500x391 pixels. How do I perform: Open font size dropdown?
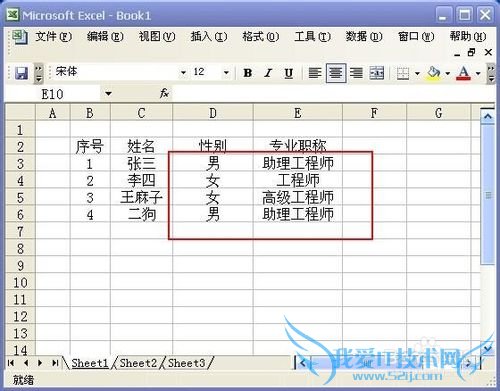(226, 72)
